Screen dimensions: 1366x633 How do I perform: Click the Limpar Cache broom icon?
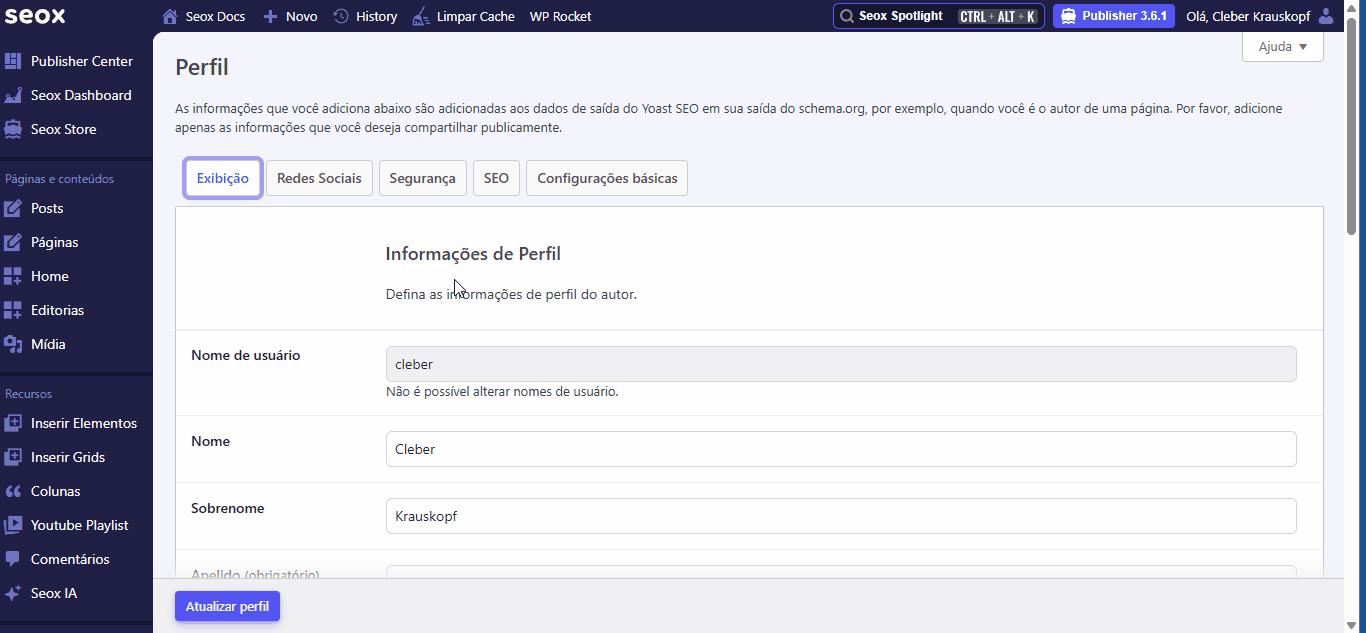pyautogui.click(x=422, y=16)
